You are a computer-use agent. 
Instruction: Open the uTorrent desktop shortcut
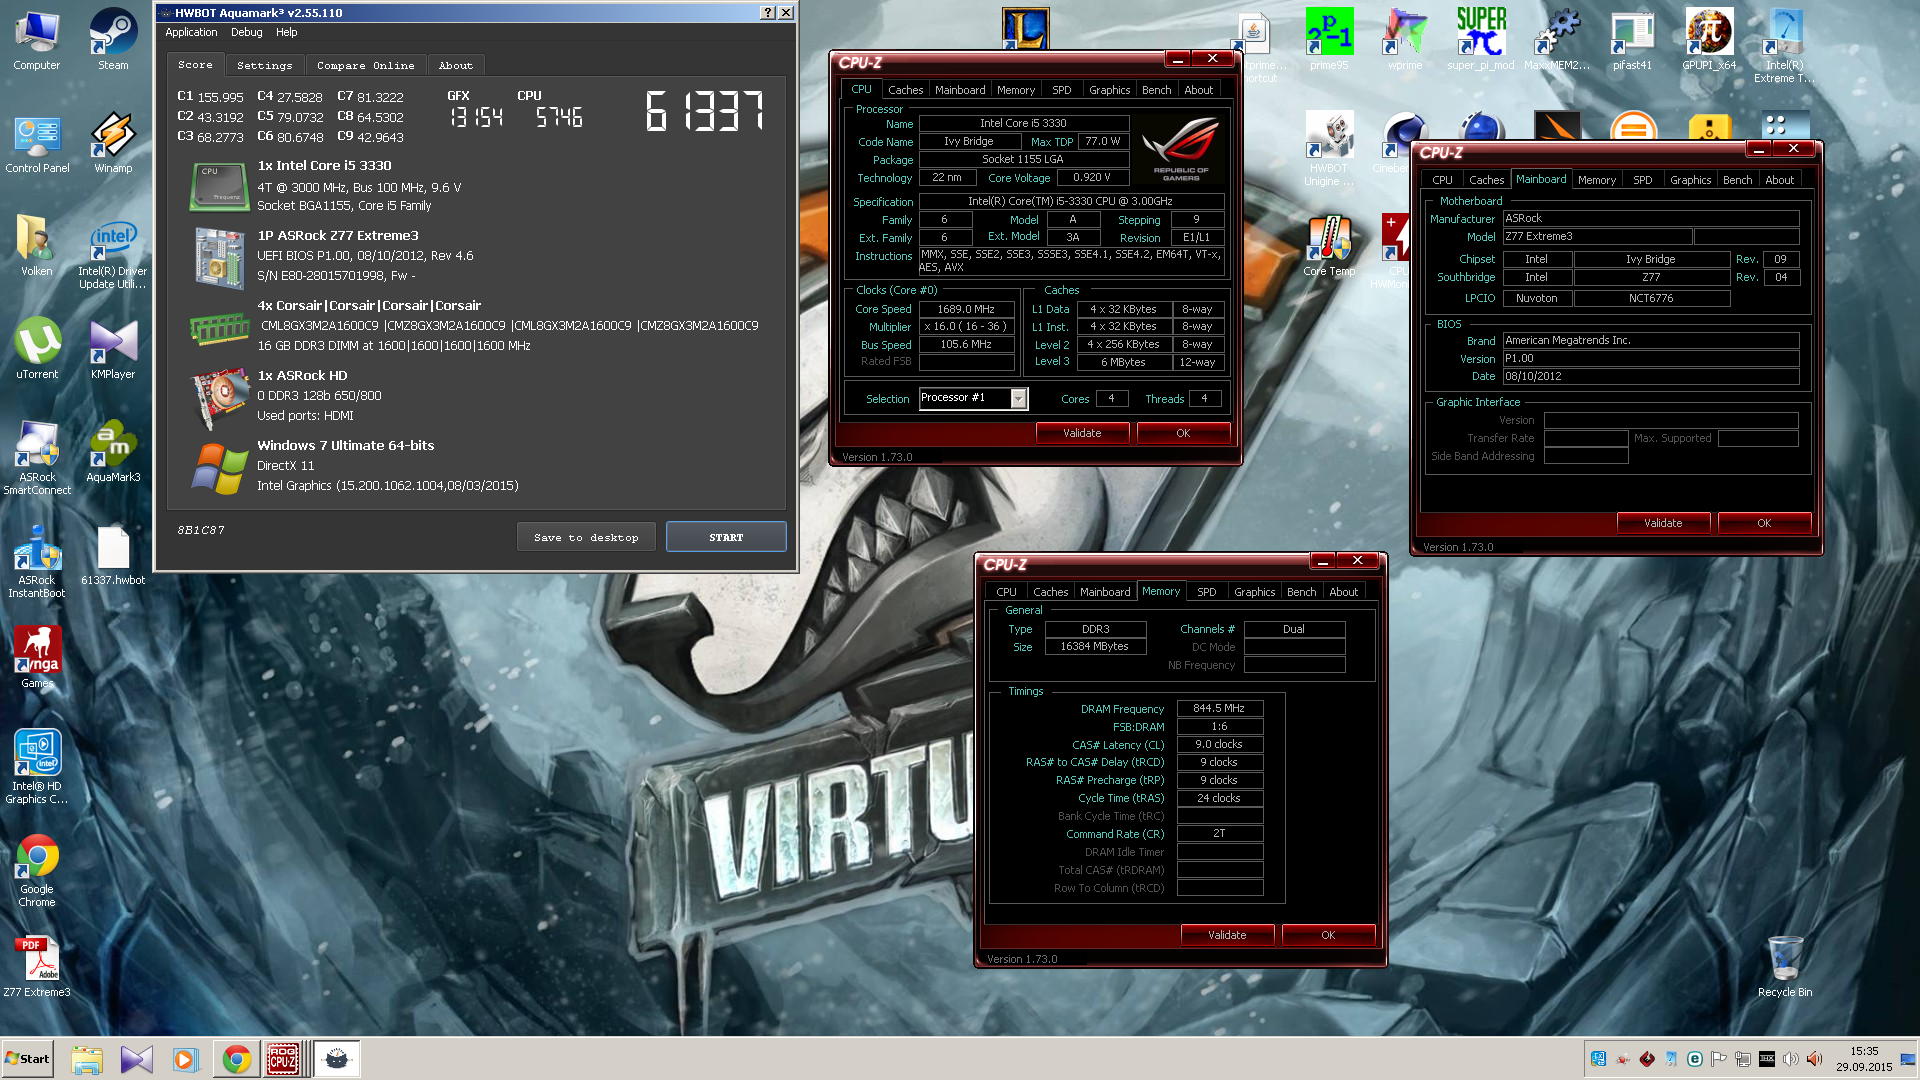click(x=37, y=349)
